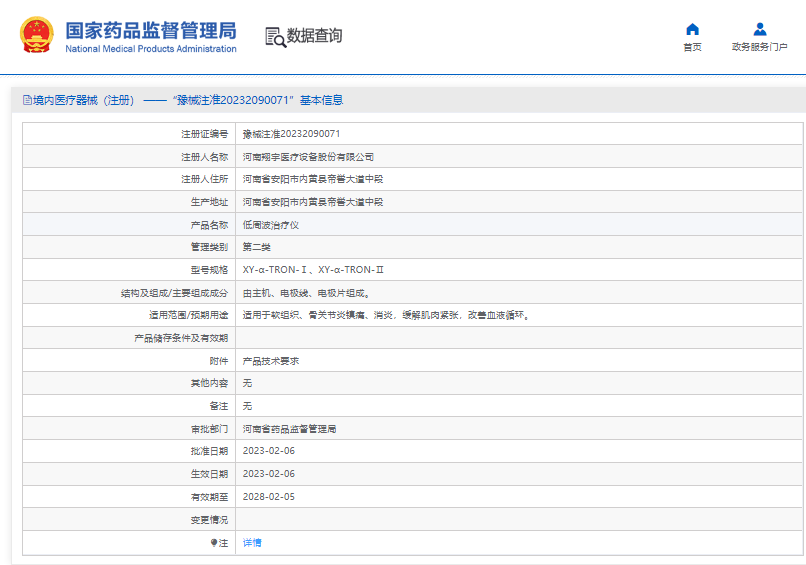Click composition text 由主机、电极线、电极片组成
The image size is (806, 565).
point(306,293)
